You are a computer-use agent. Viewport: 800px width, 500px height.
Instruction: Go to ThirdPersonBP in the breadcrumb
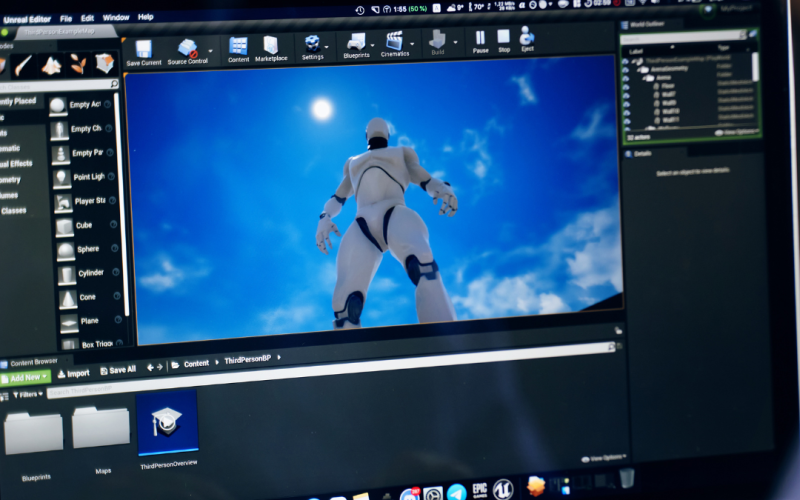coord(247,360)
